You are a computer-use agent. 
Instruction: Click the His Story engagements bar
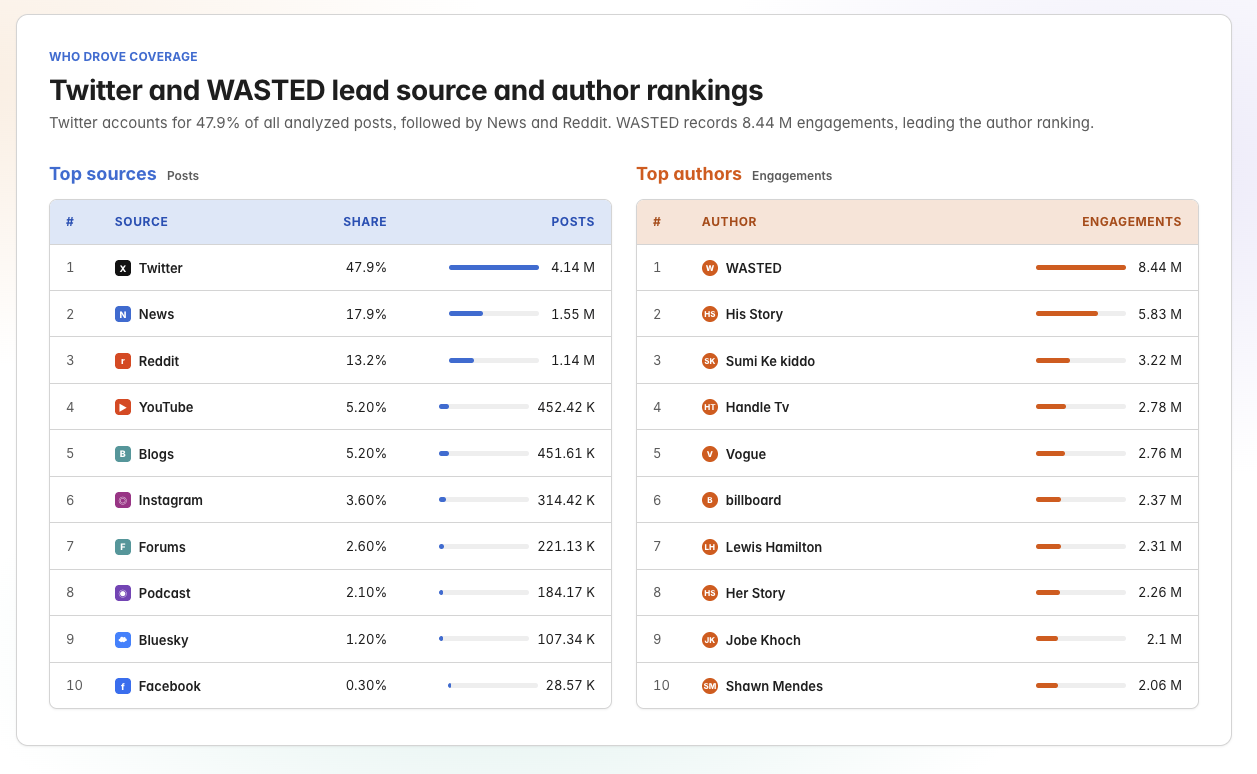[x=1081, y=314]
